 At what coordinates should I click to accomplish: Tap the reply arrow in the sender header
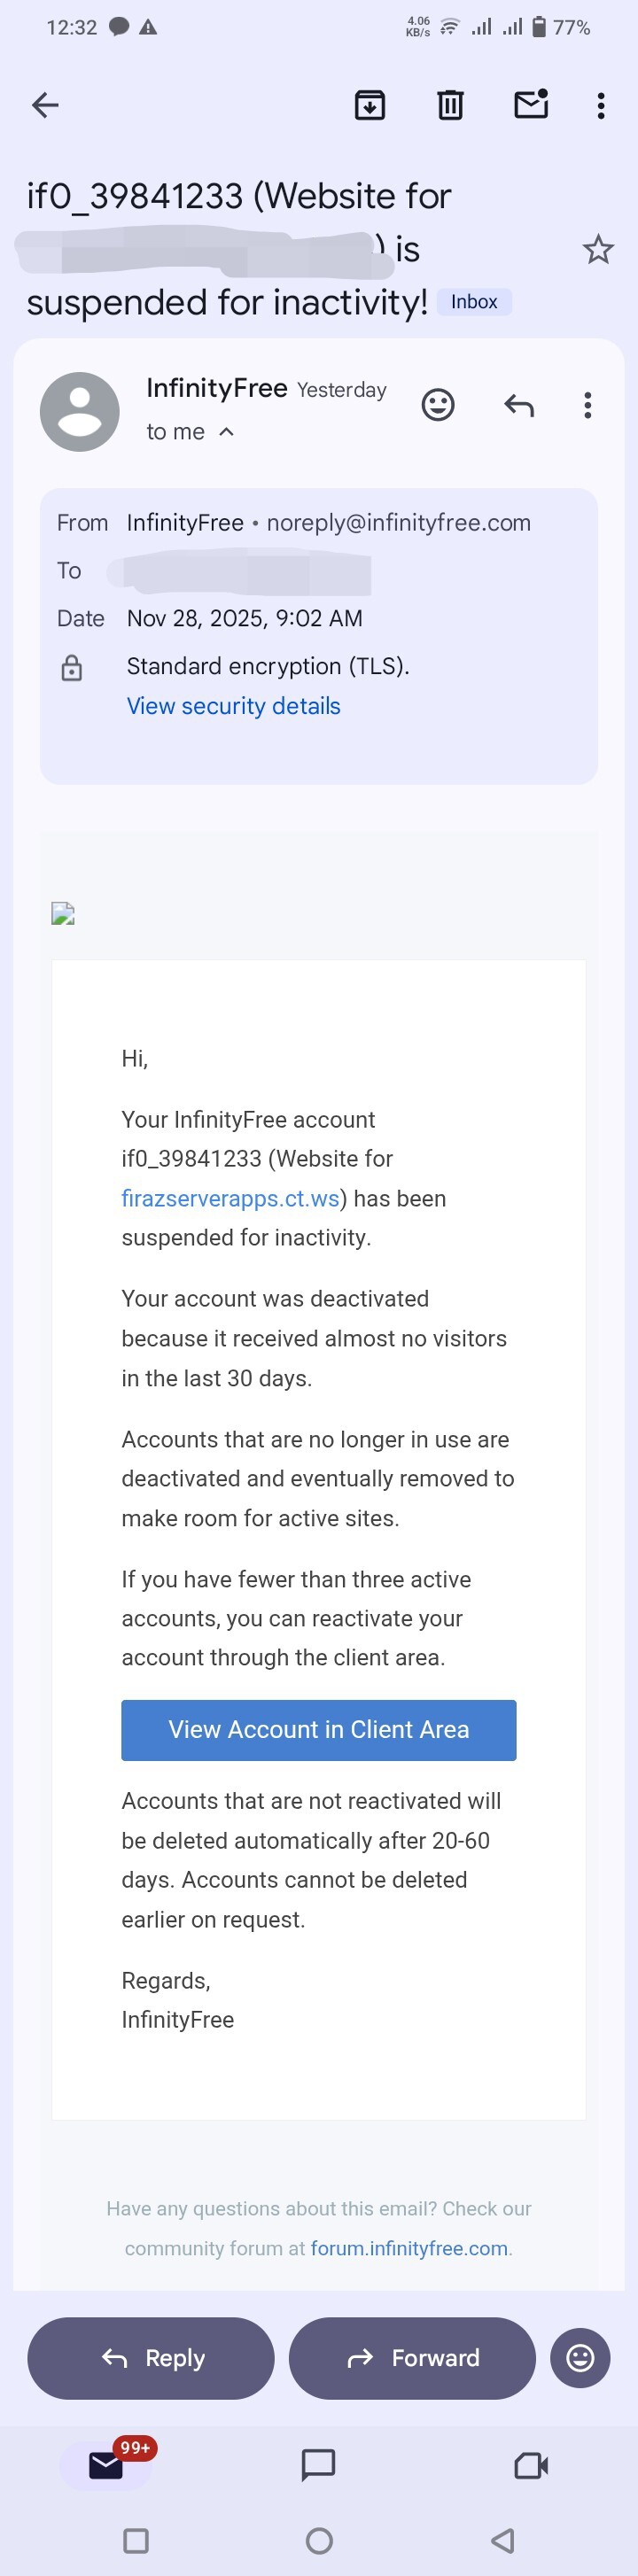(x=519, y=405)
